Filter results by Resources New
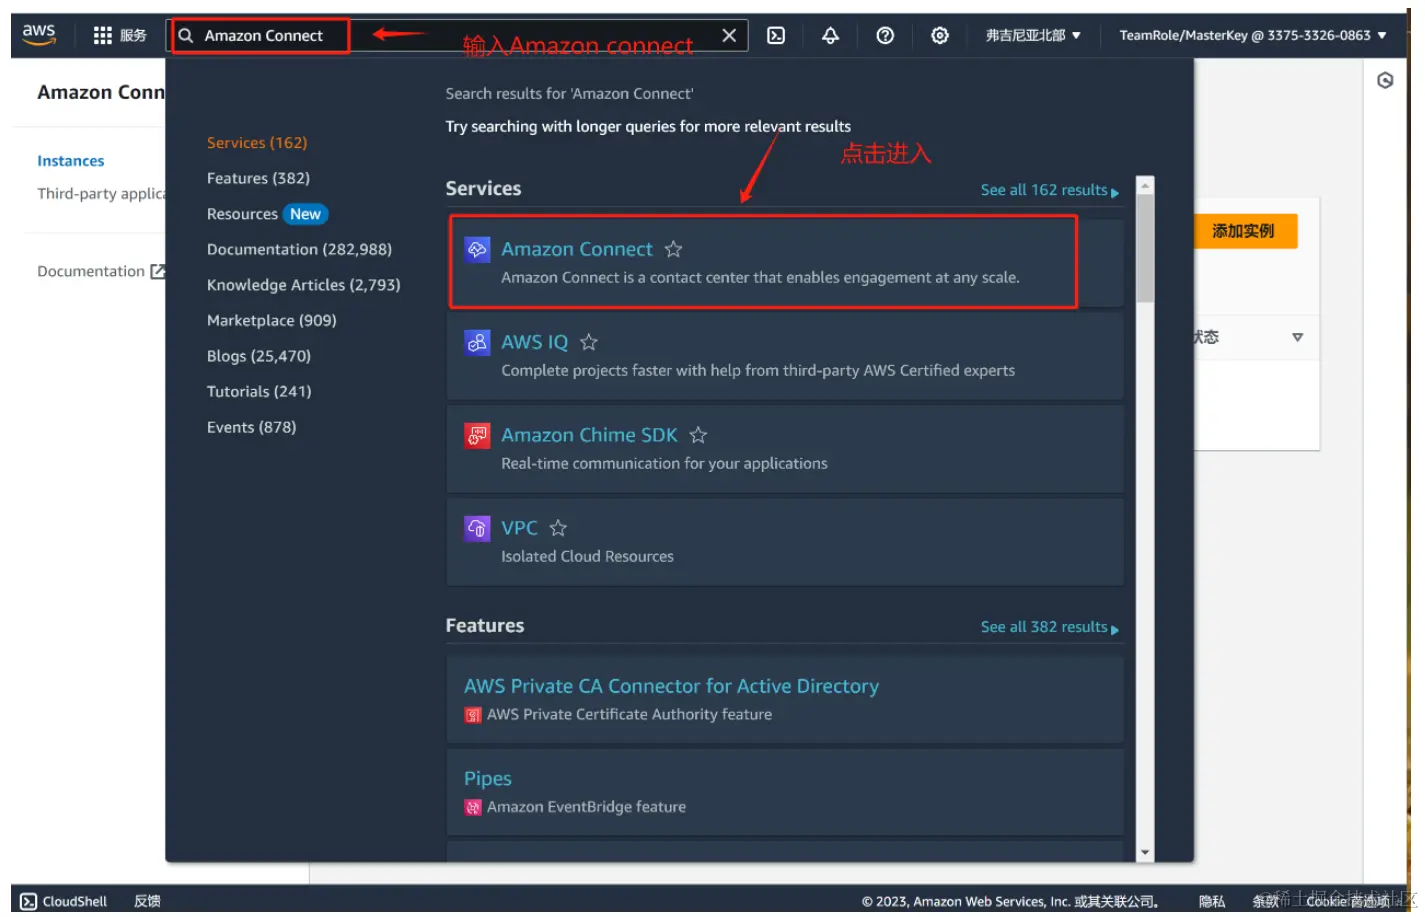1425x917 pixels. pyautogui.click(x=267, y=214)
